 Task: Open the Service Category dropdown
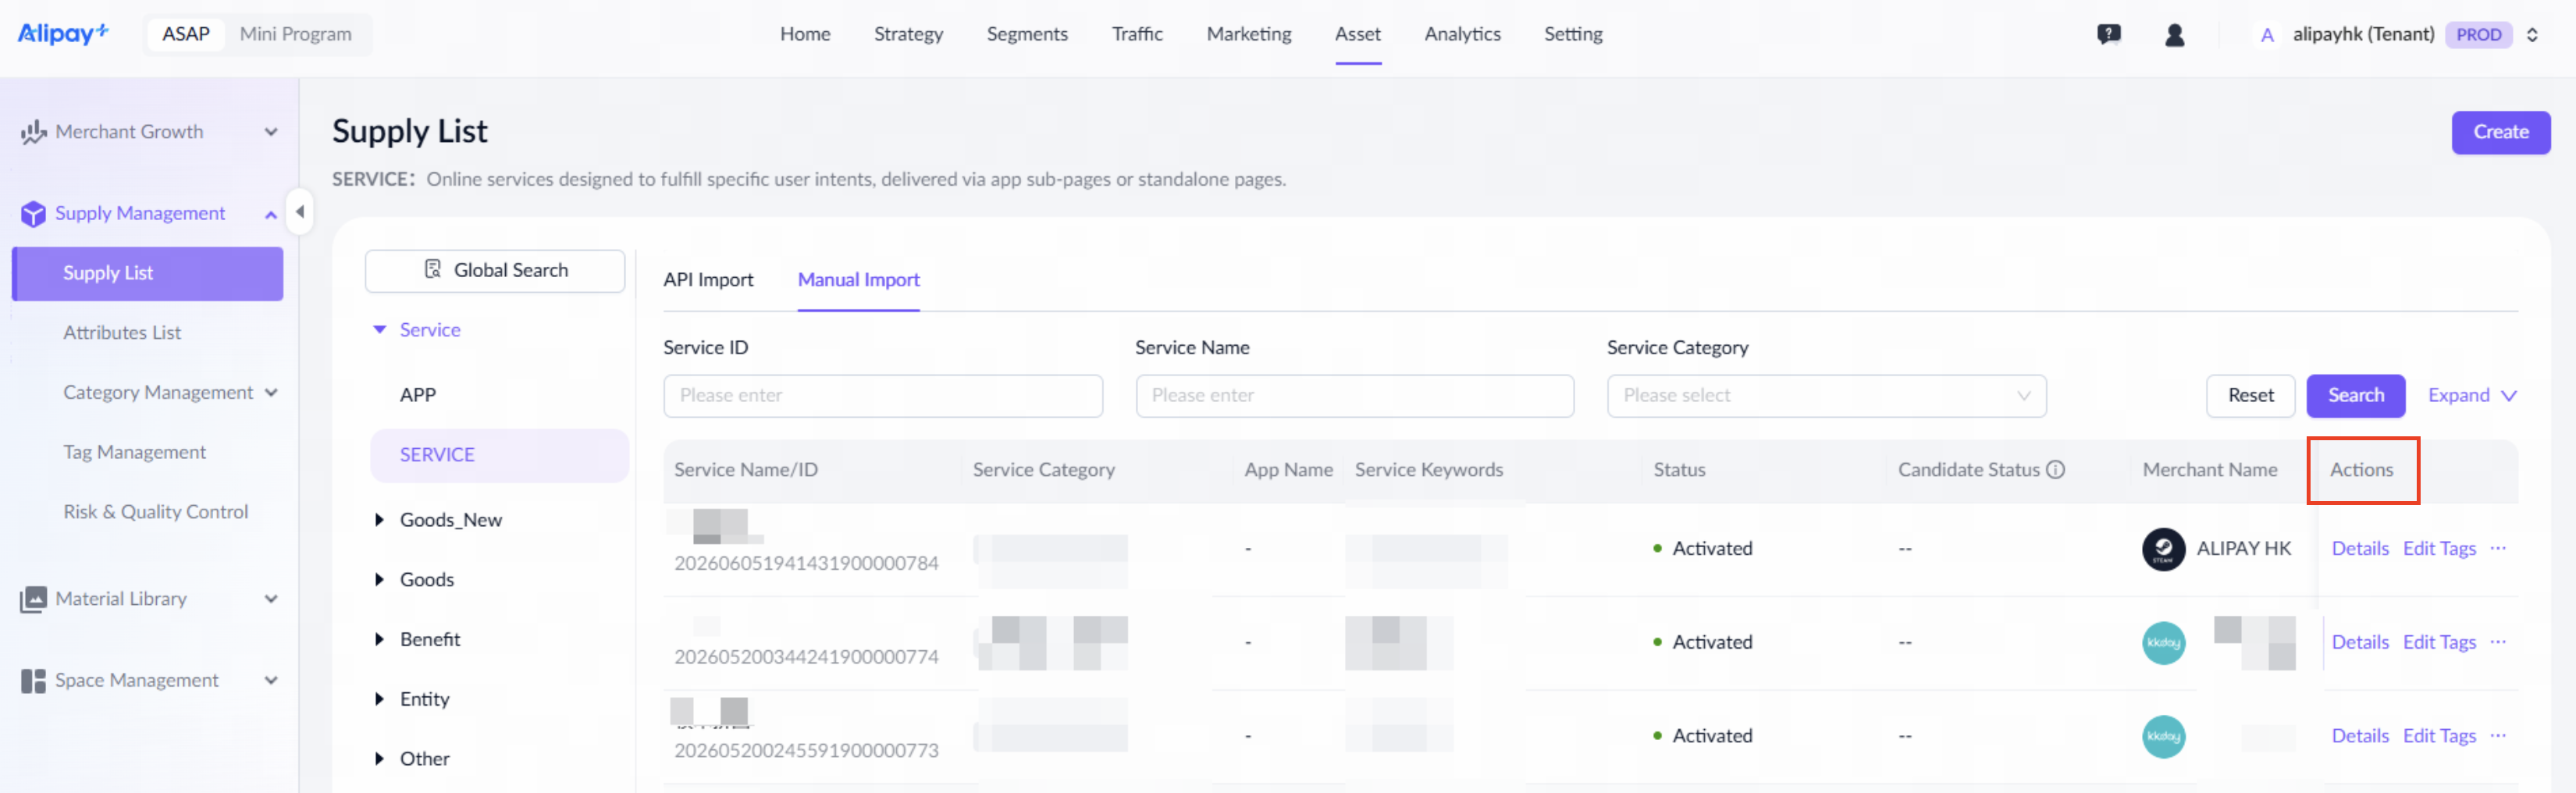point(1826,396)
